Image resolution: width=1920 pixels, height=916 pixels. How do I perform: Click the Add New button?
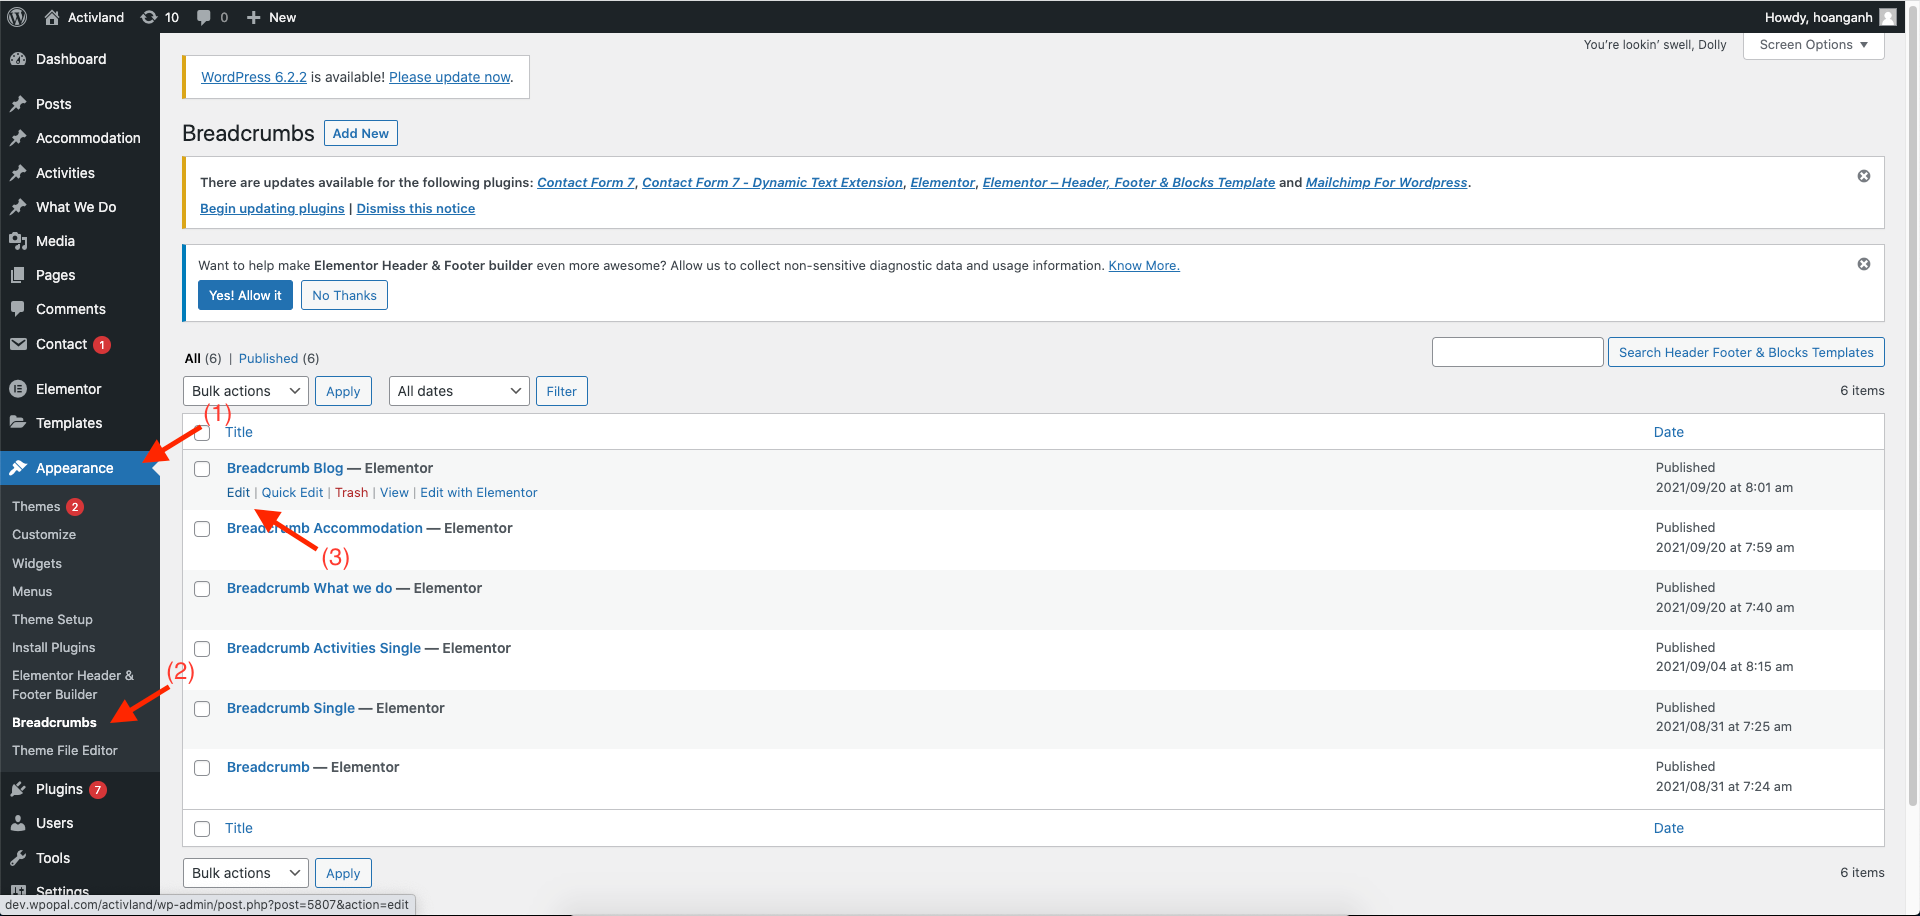click(360, 133)
